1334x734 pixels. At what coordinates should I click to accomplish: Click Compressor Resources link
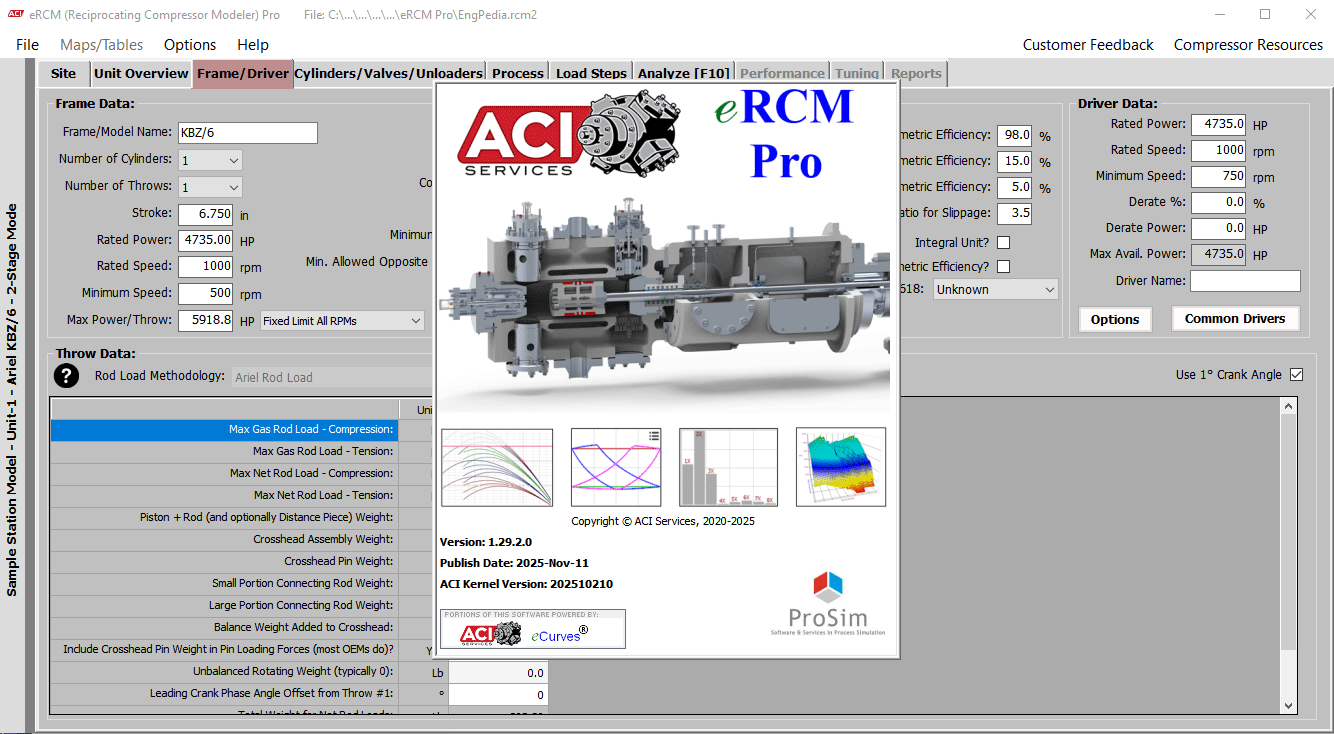[x=1248, y=45]
